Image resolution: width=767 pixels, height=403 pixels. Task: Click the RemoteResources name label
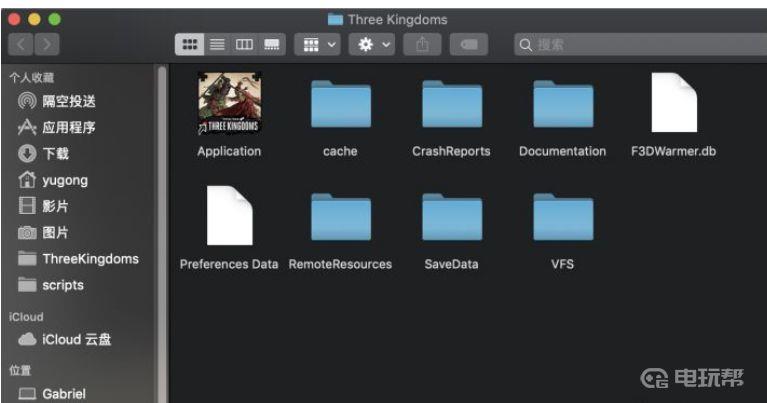pyautogui.click(x=340, y=265)
